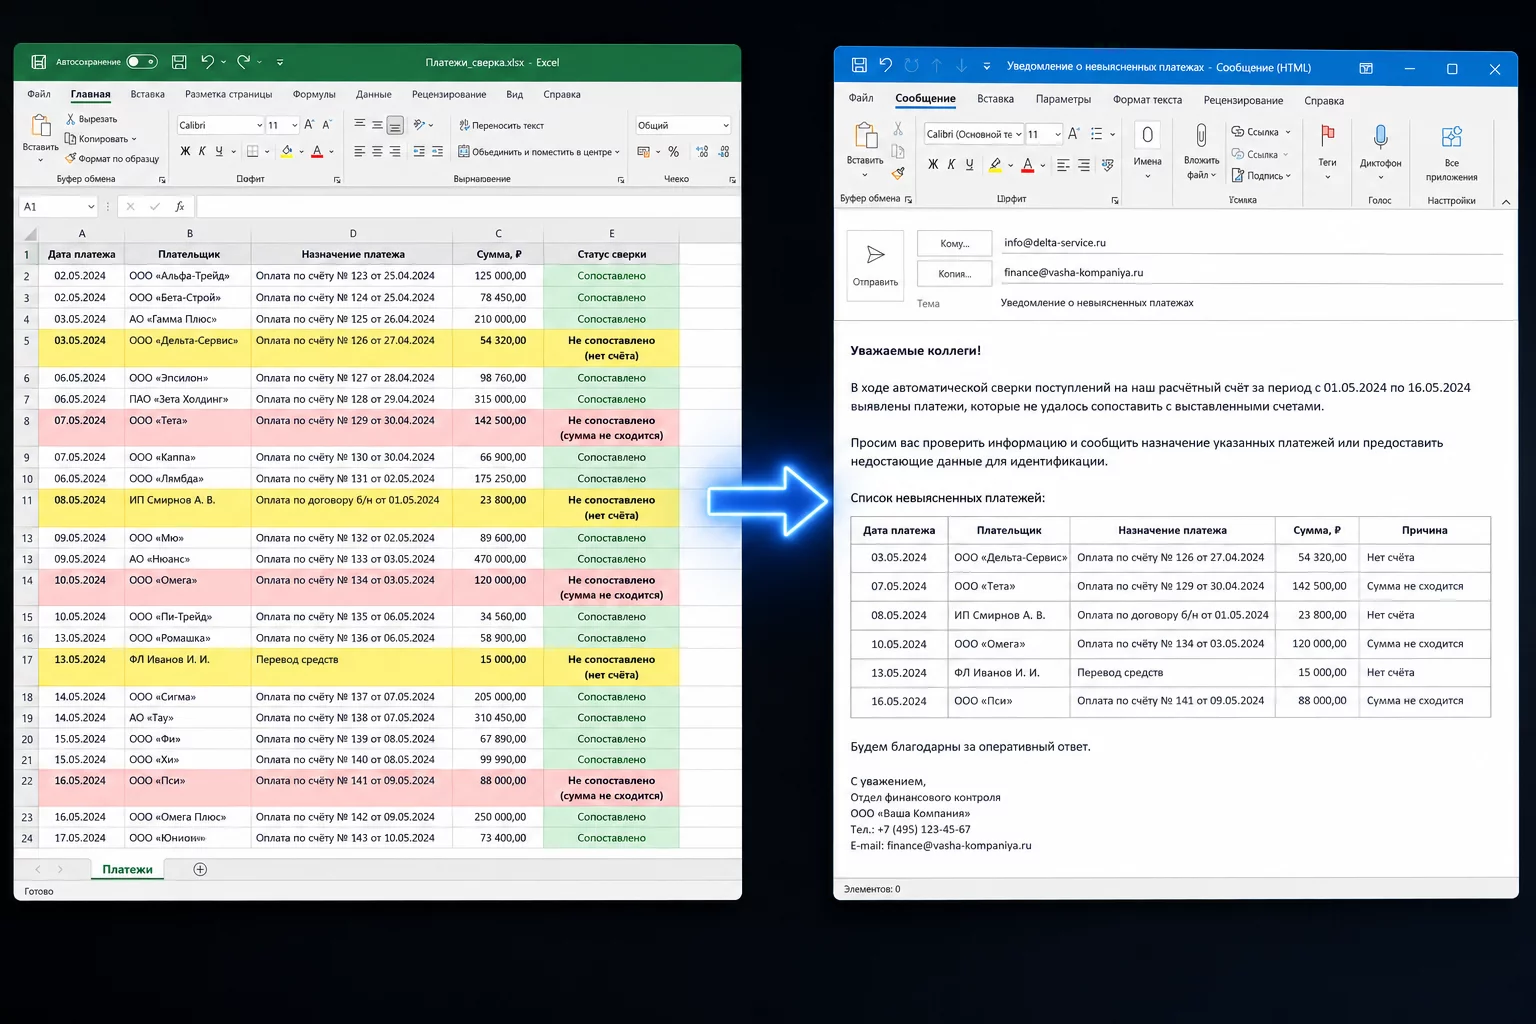The image size is (1536, 1024).
Task: Click the Отправить send button
Action: click(x=875, y=264)
